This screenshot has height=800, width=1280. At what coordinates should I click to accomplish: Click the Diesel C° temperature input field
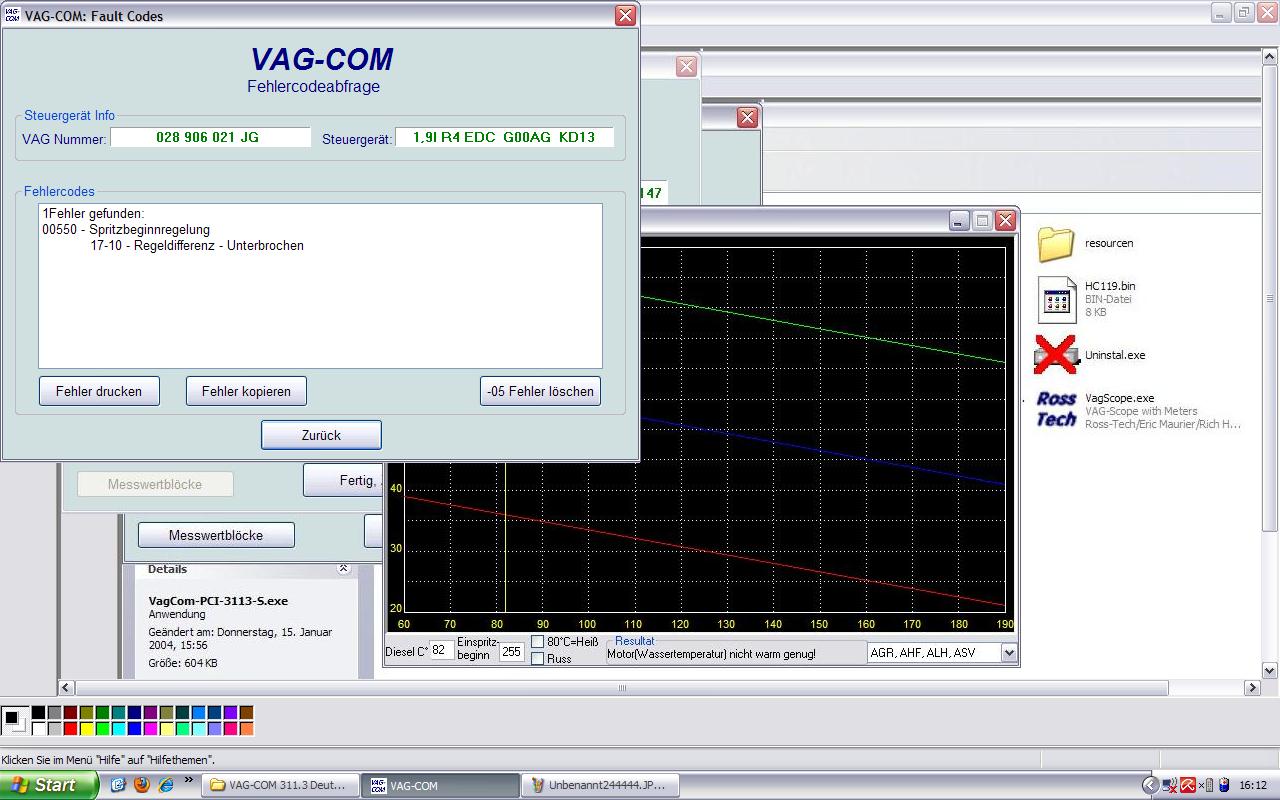(x=441, y=651)
